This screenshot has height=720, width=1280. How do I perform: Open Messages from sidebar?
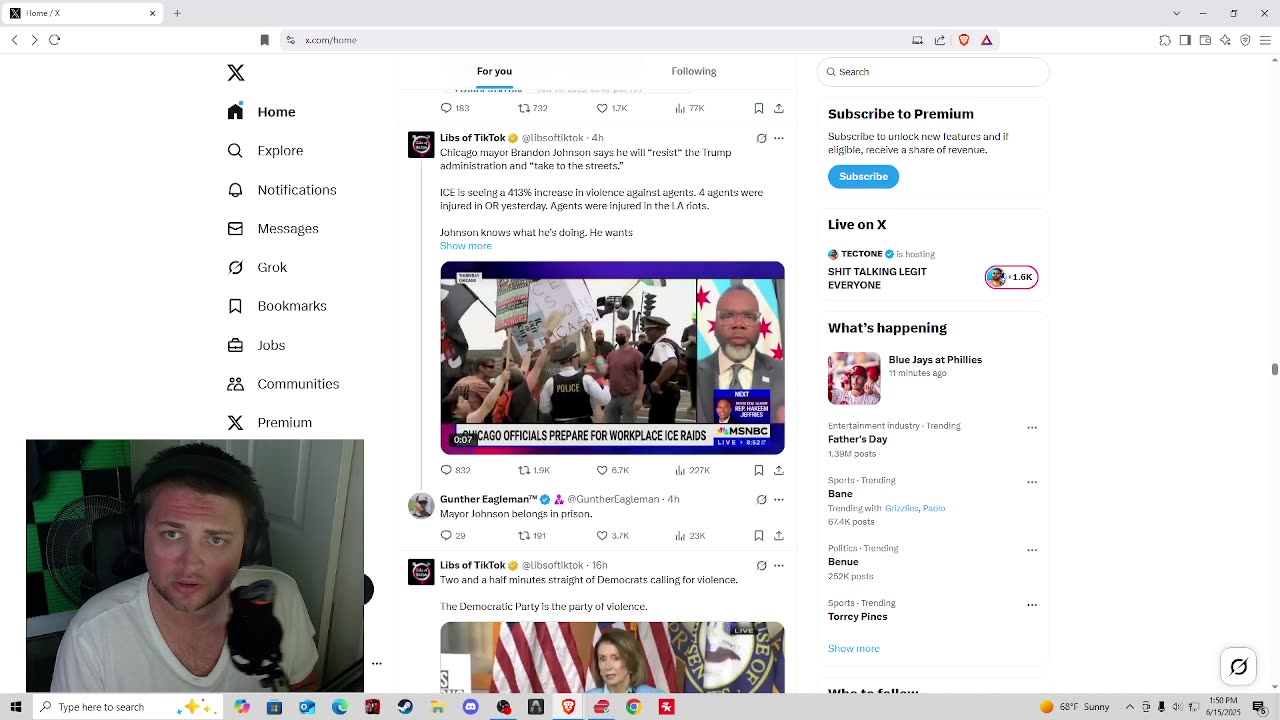[x=273, y=229]
